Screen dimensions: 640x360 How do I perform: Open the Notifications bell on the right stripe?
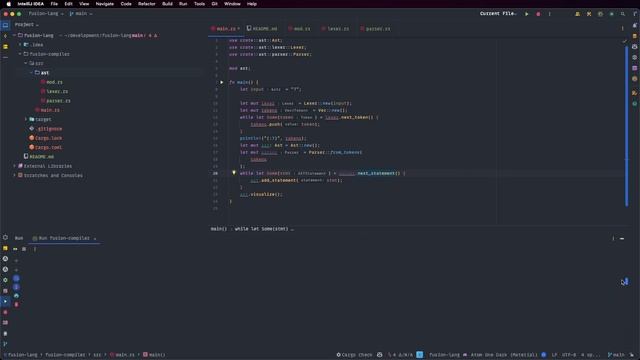pyautogui.click(x=635, y=25)
